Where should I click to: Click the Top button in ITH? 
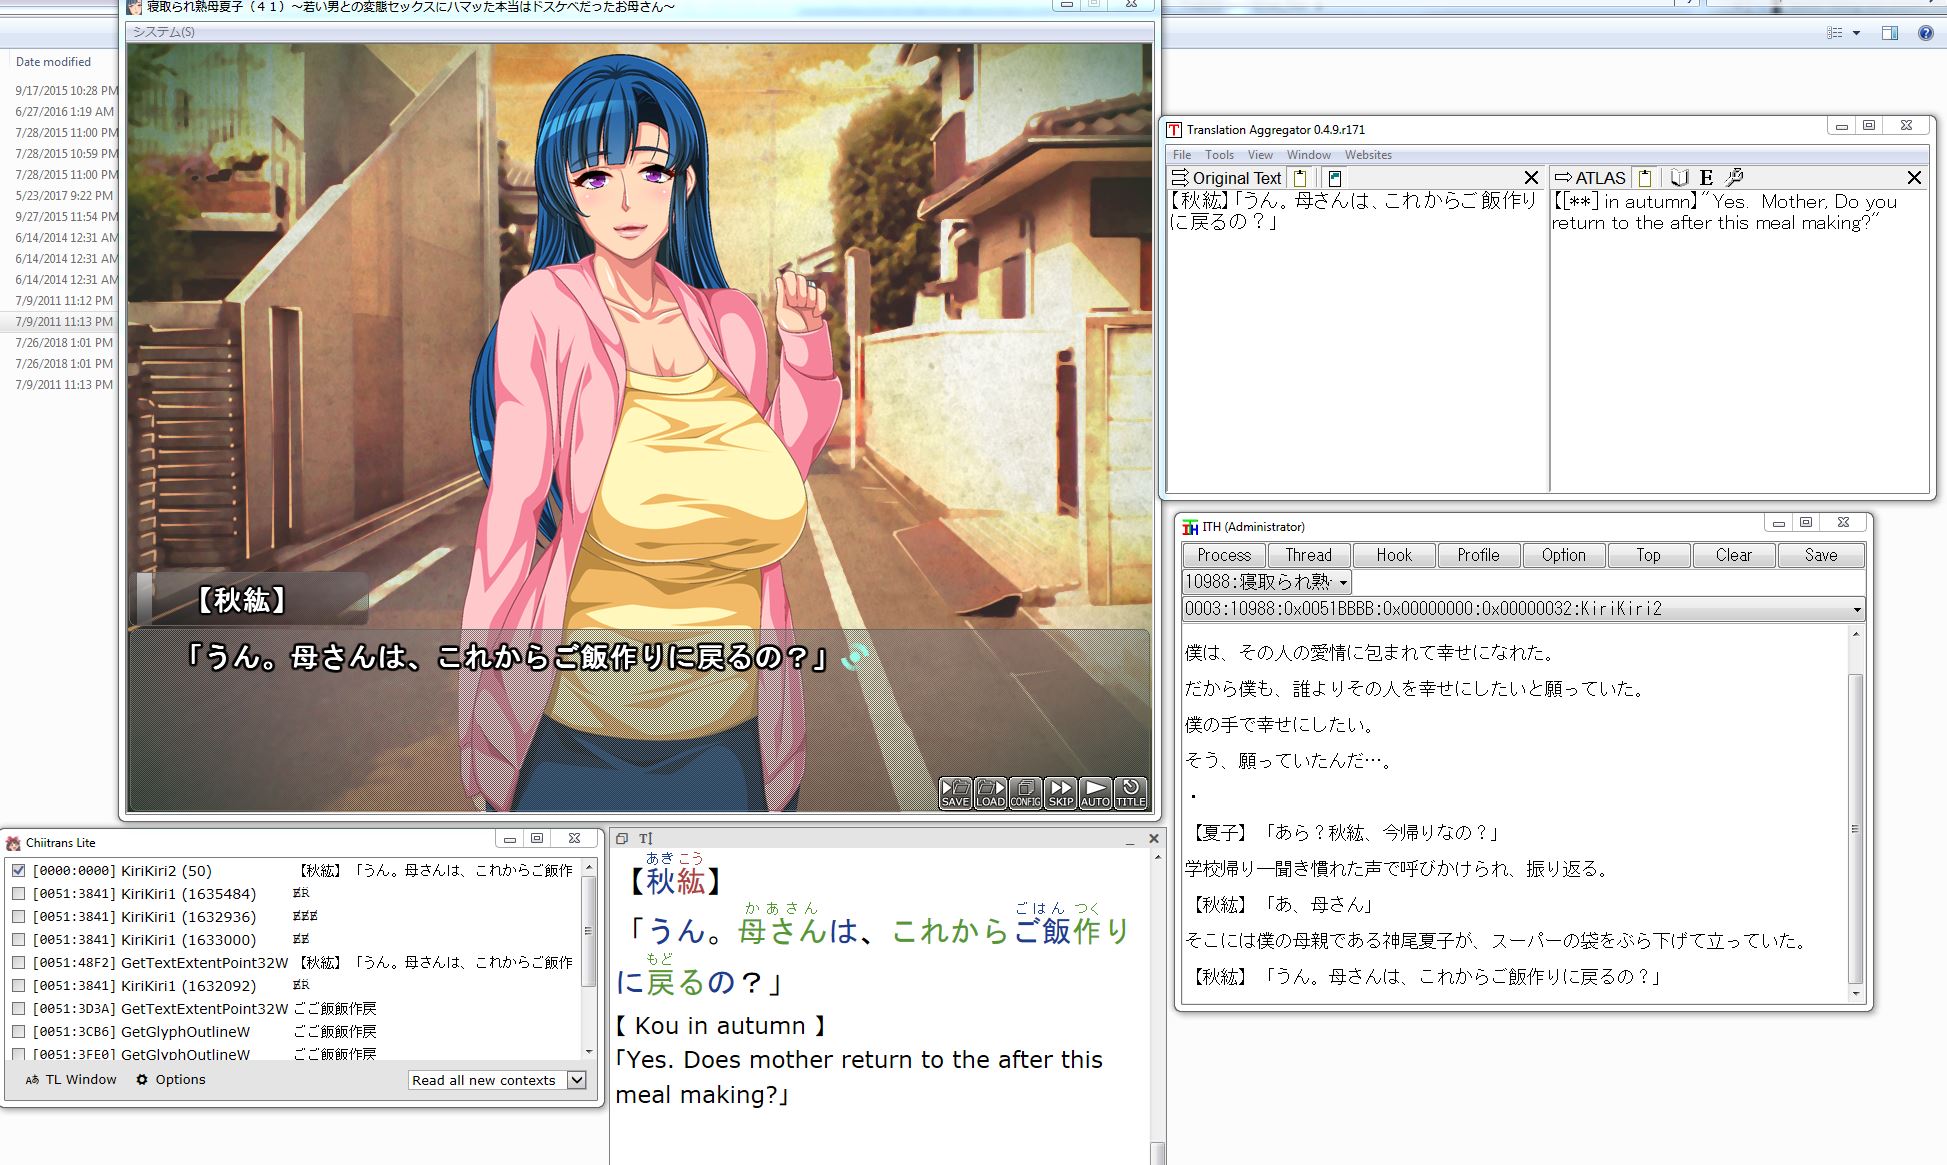[x=1648, y=555]
